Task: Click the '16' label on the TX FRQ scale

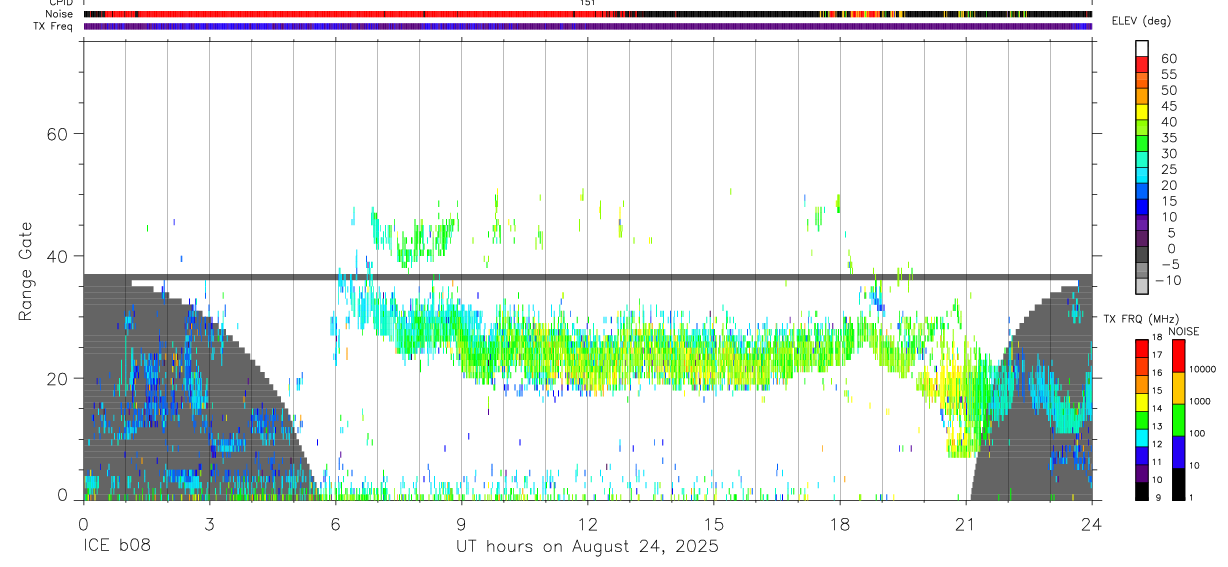Action: click(1155, 372)
